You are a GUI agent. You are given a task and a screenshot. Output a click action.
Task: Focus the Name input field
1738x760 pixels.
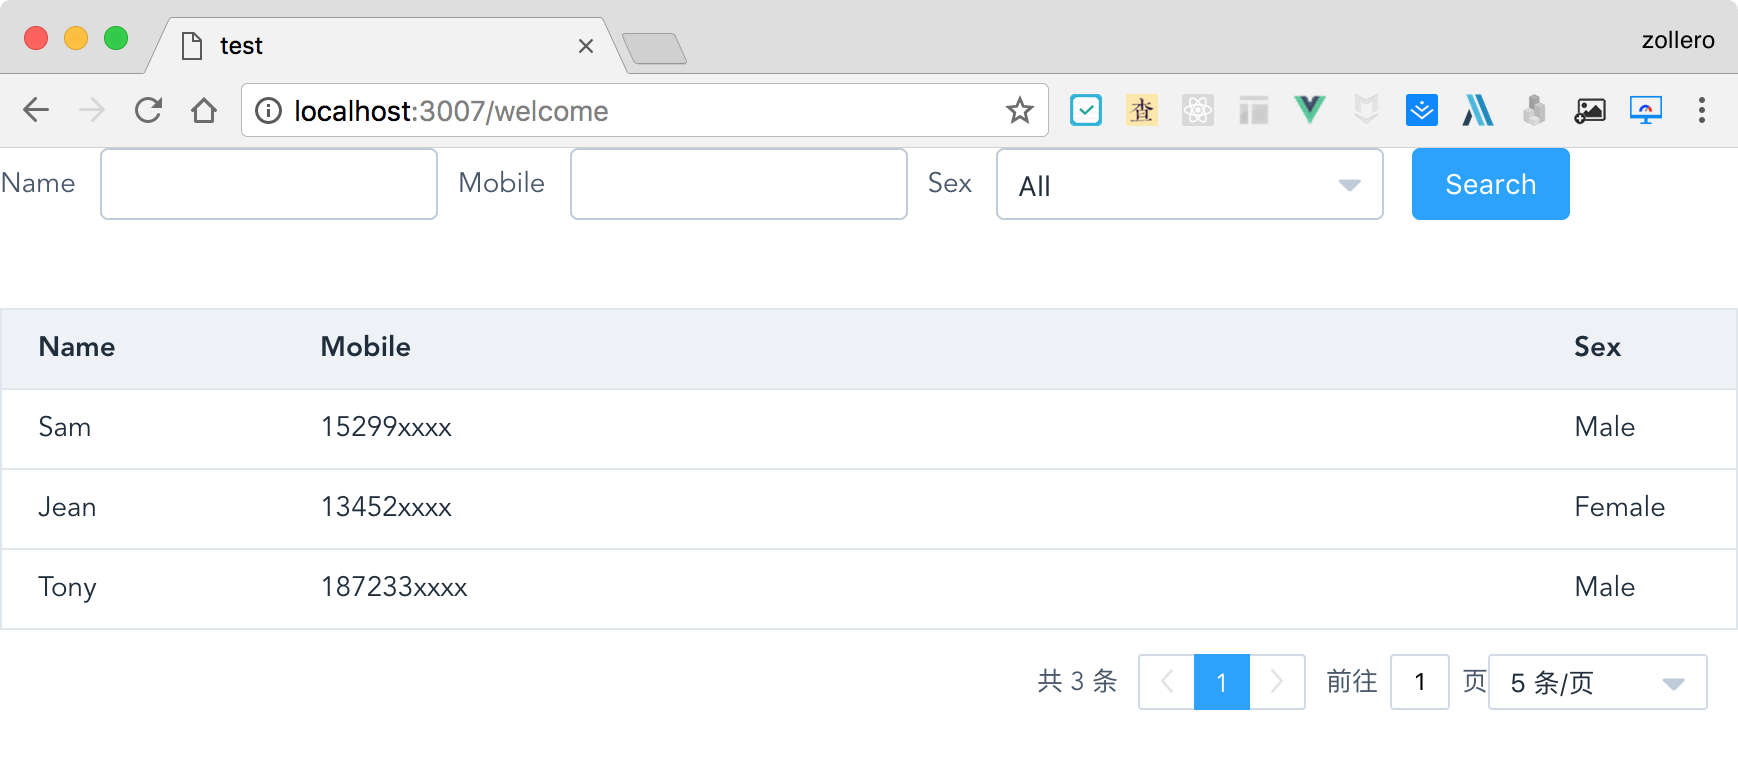pyautogui.click(x=269, y=184)
